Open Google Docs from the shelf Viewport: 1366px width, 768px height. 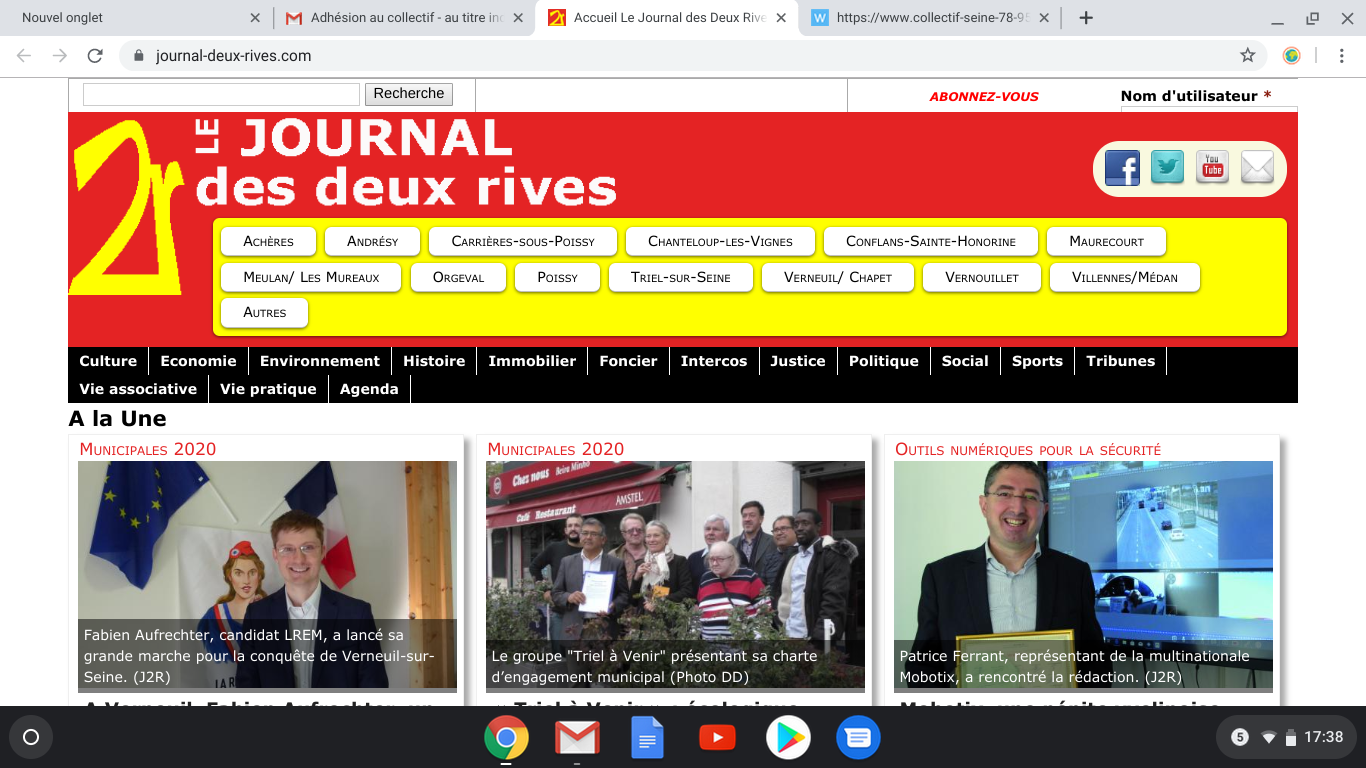(647, 739)
